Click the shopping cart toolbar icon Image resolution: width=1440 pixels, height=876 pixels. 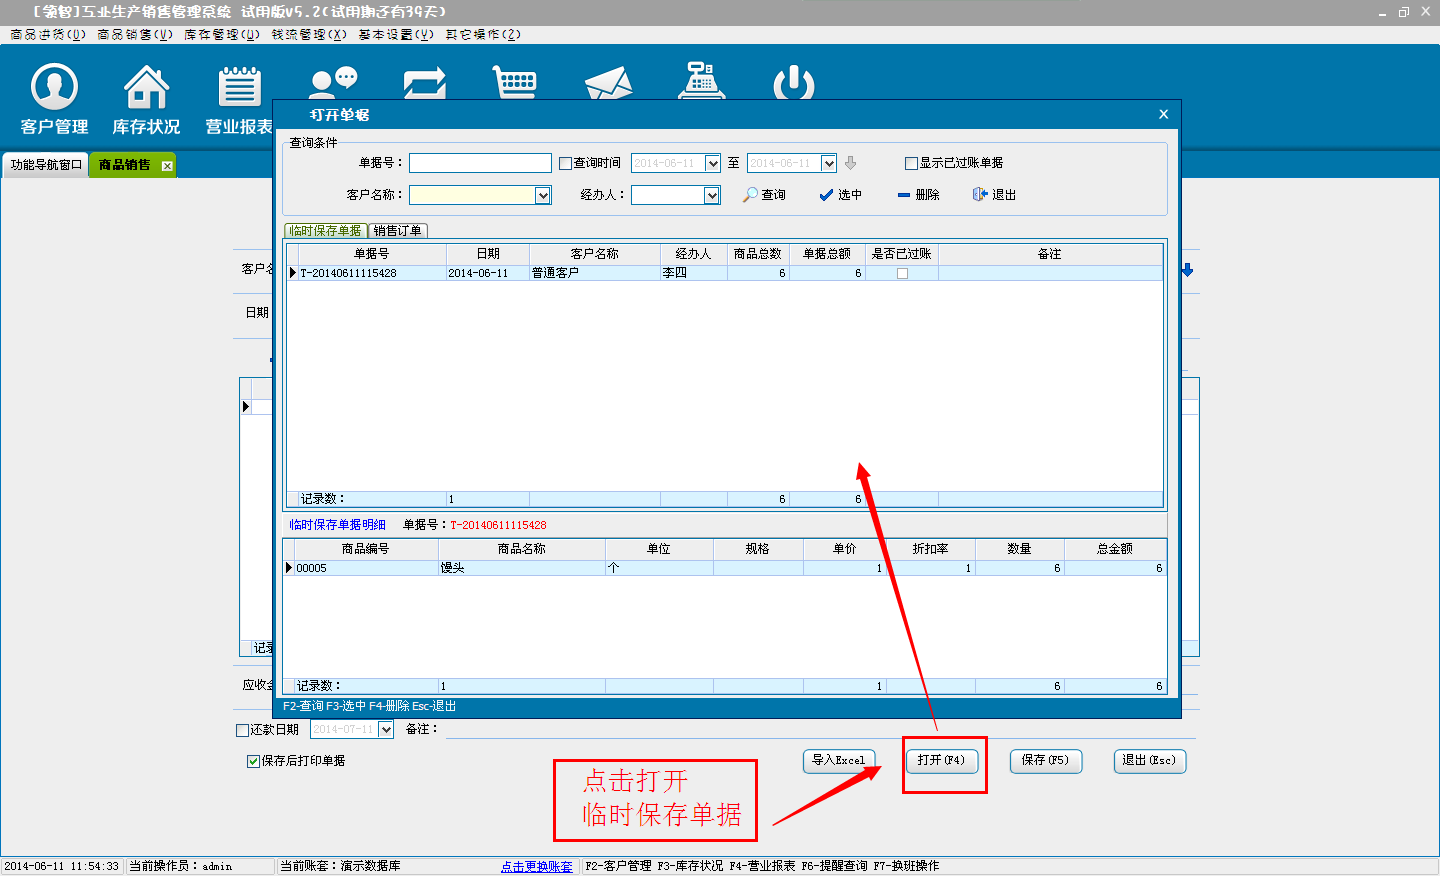point(515,83)
